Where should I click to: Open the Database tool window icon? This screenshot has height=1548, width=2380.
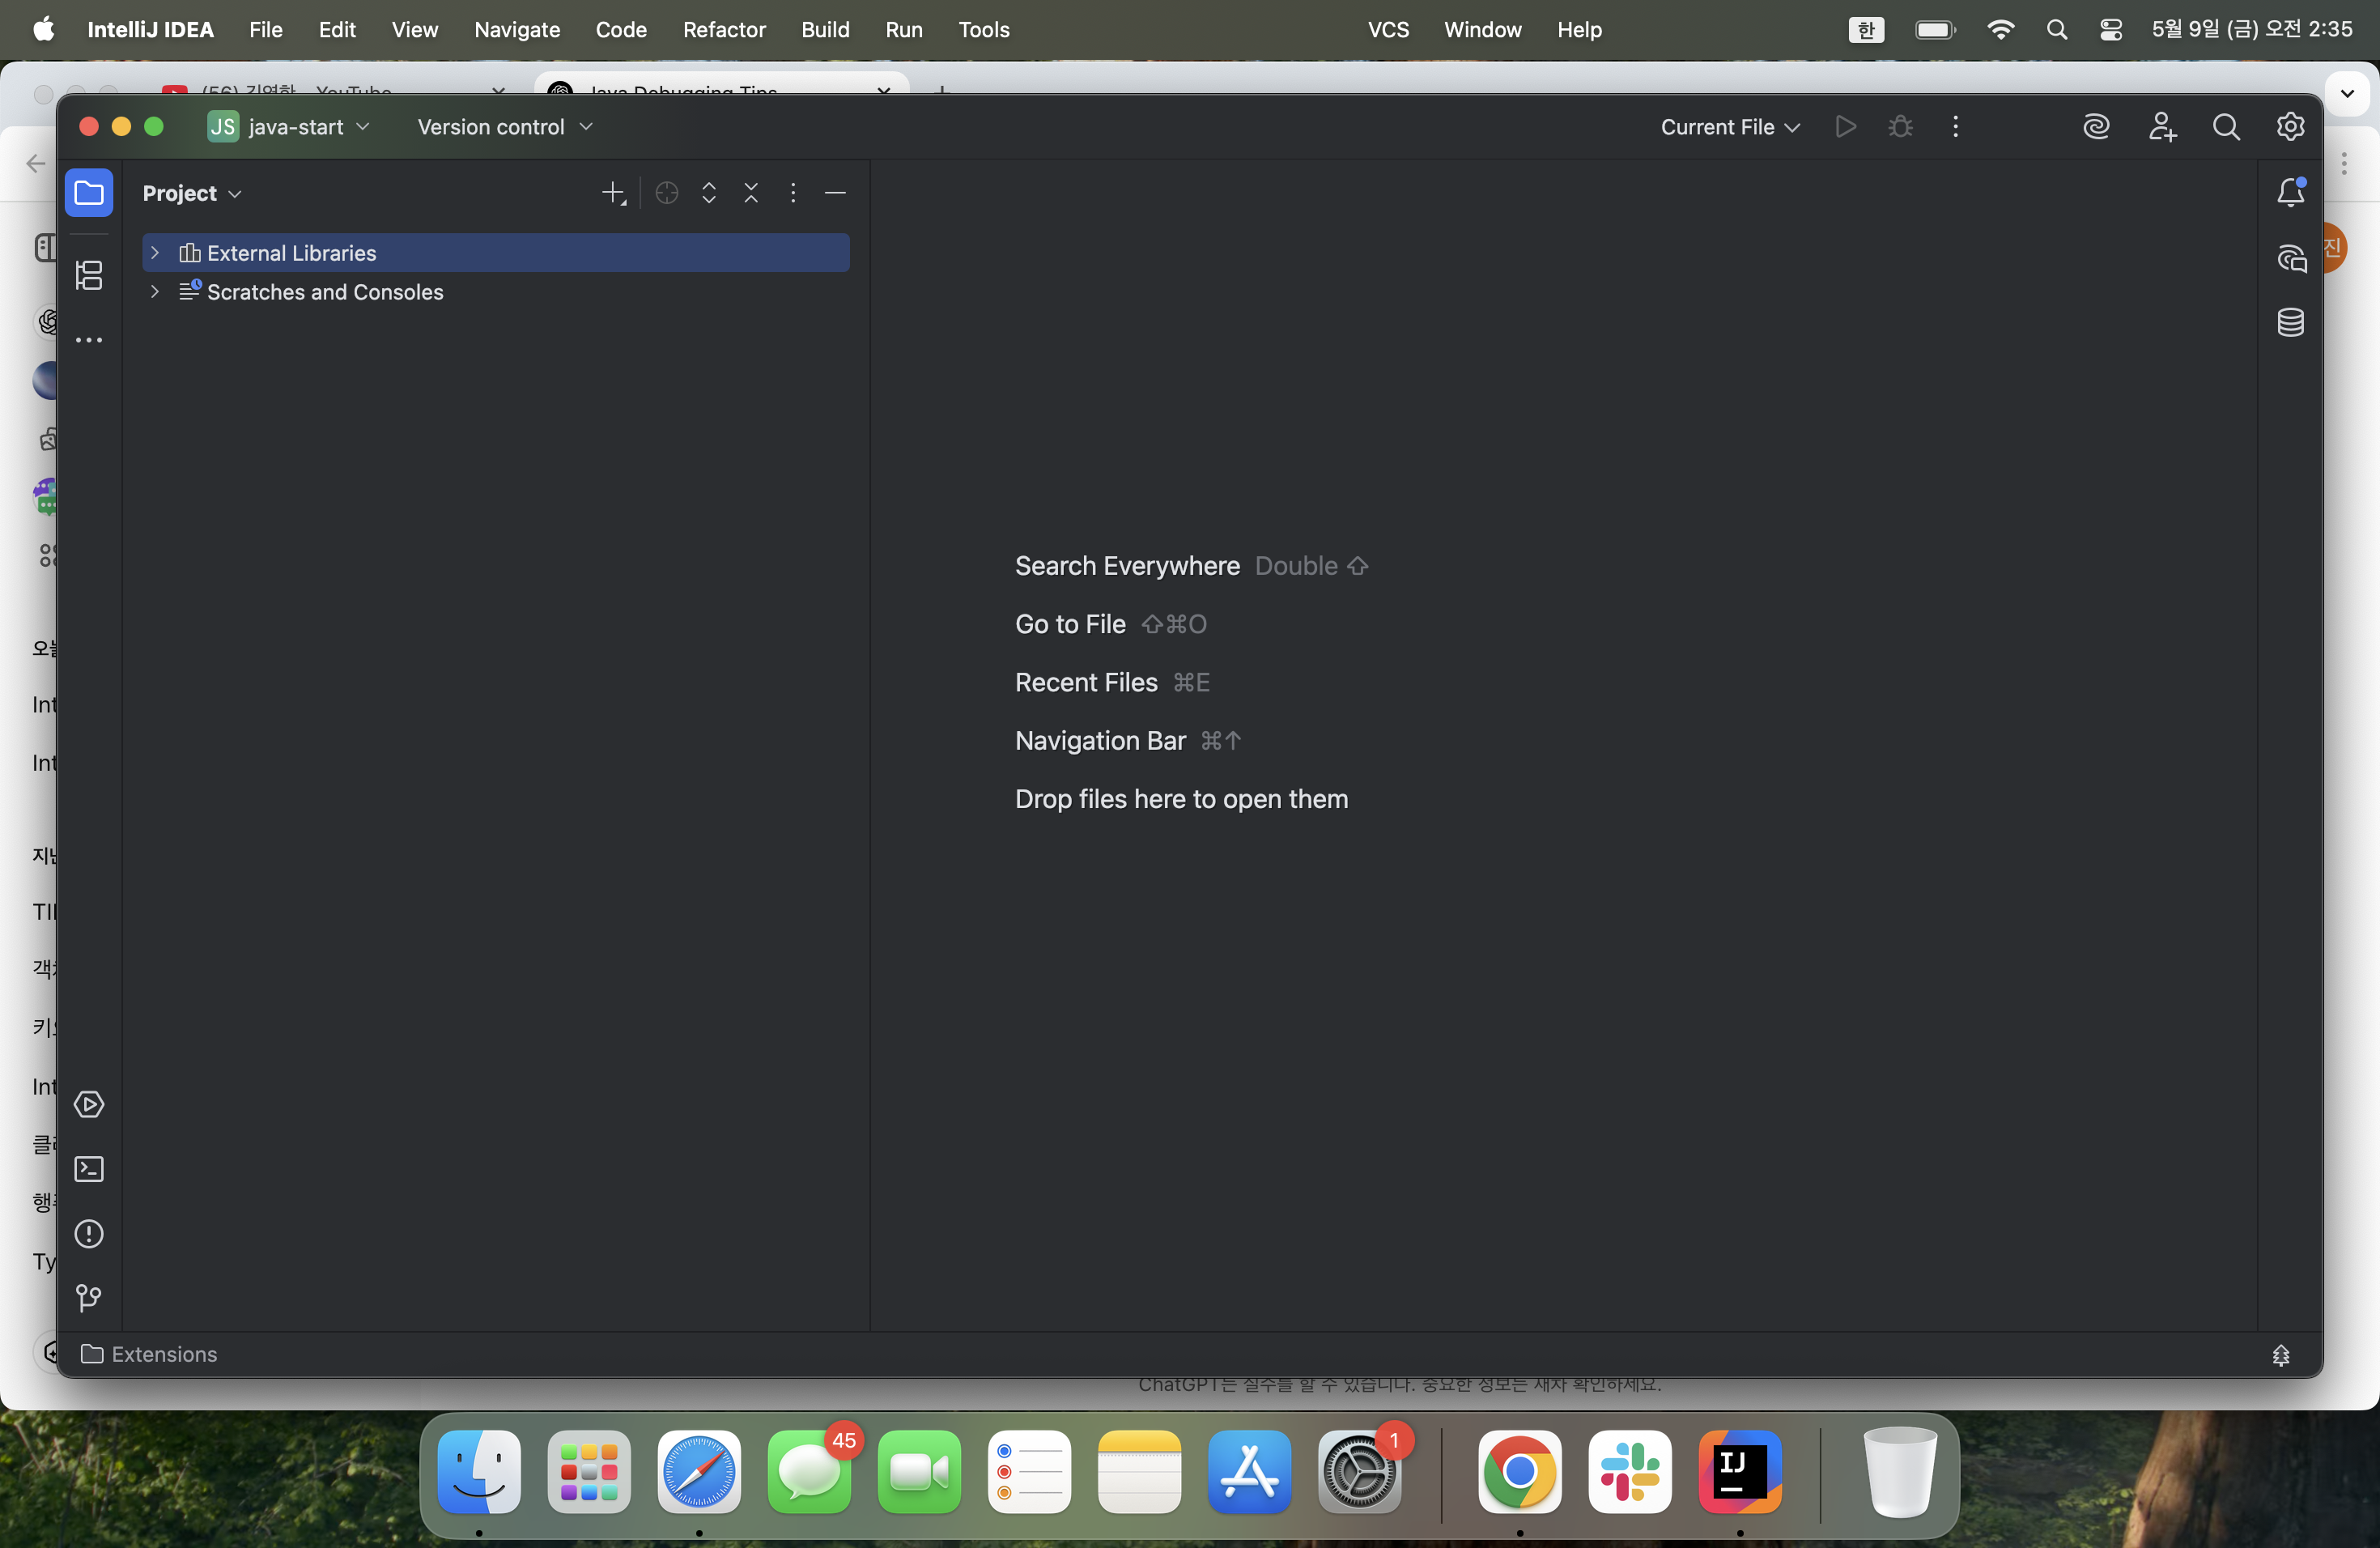point(2290,322)
